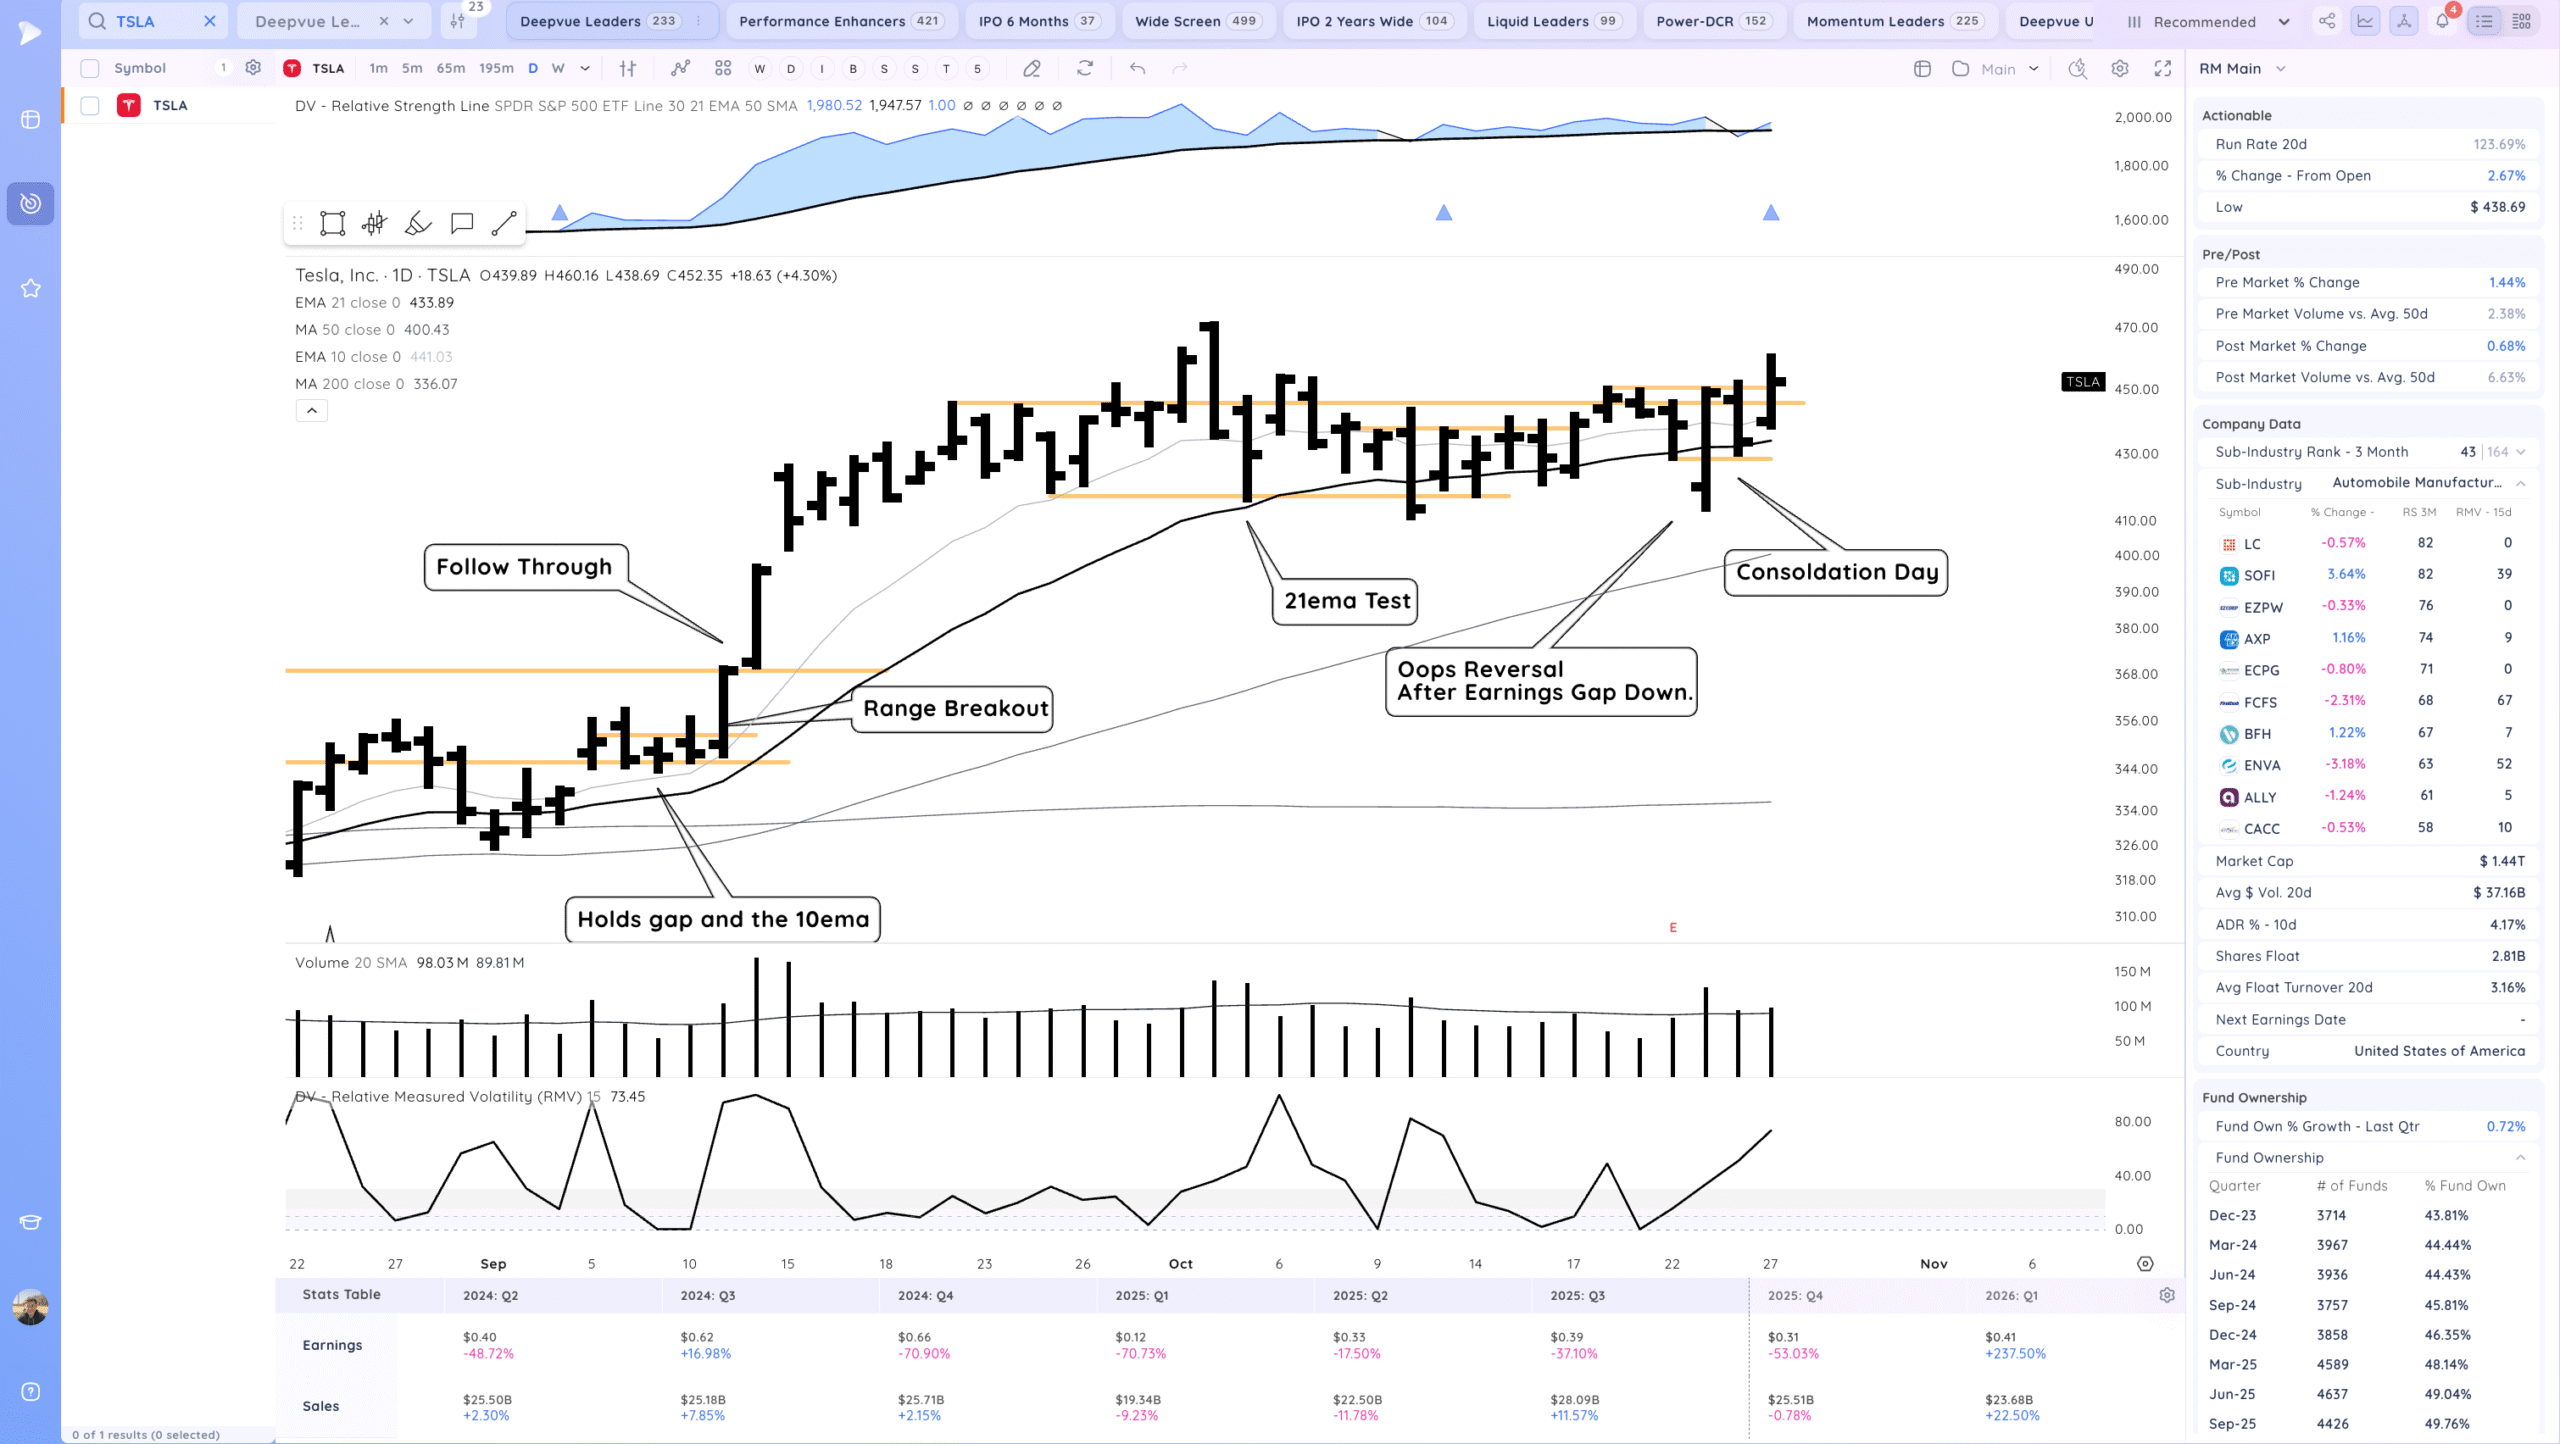The height and width of the screenshot is (1444, 2560).
Task: Collapse the moving average indicator legend
Action: pos(311,410)
